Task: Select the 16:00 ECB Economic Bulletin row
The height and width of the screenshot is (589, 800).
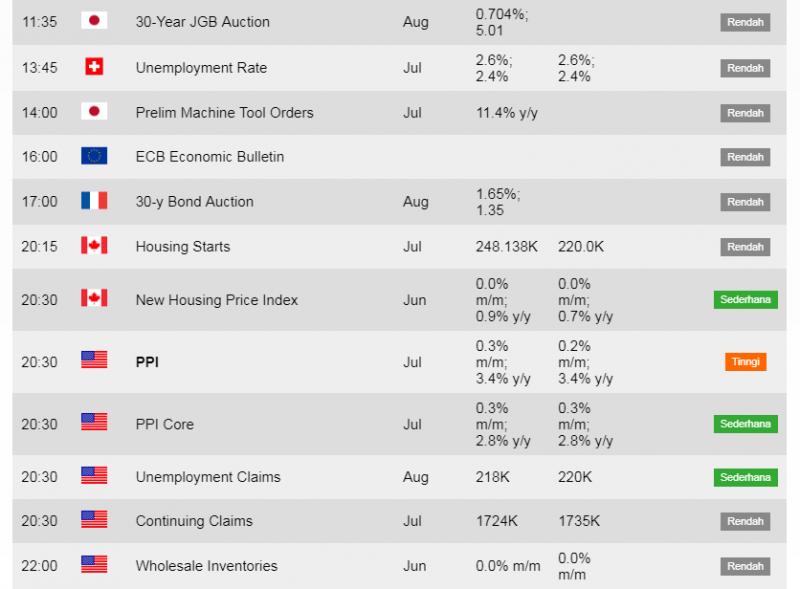Action: pos(399,157)
